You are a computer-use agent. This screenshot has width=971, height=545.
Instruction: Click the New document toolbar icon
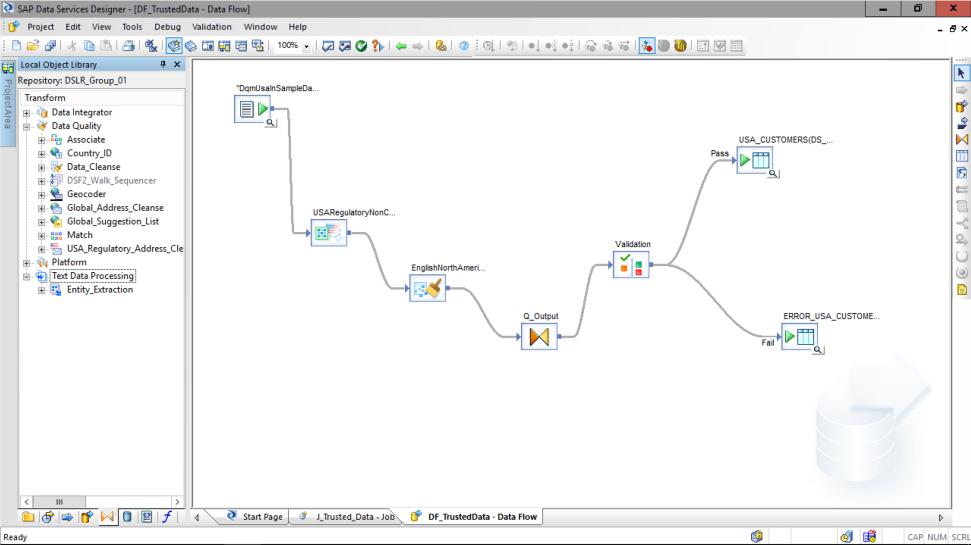pos(17,46)
